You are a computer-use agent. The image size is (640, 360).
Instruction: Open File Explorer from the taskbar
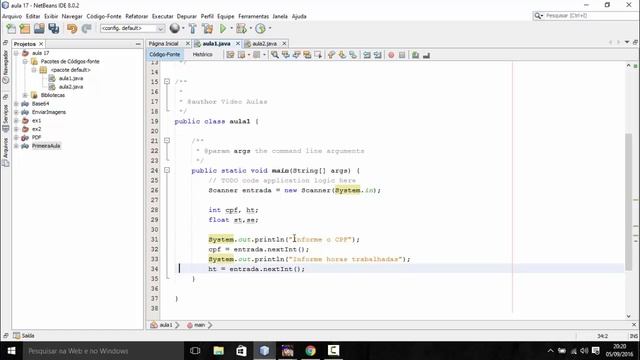(219, 351)
